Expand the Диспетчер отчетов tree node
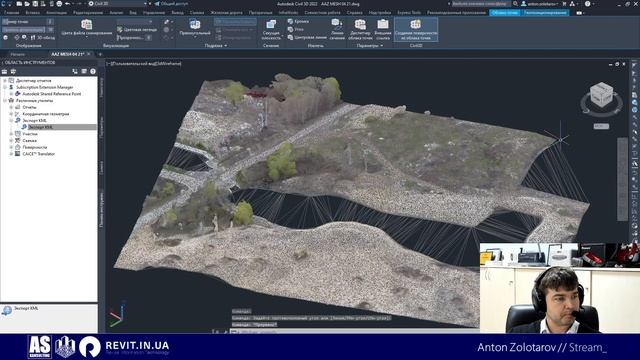 pyautogui.click(x=5, y=80)
